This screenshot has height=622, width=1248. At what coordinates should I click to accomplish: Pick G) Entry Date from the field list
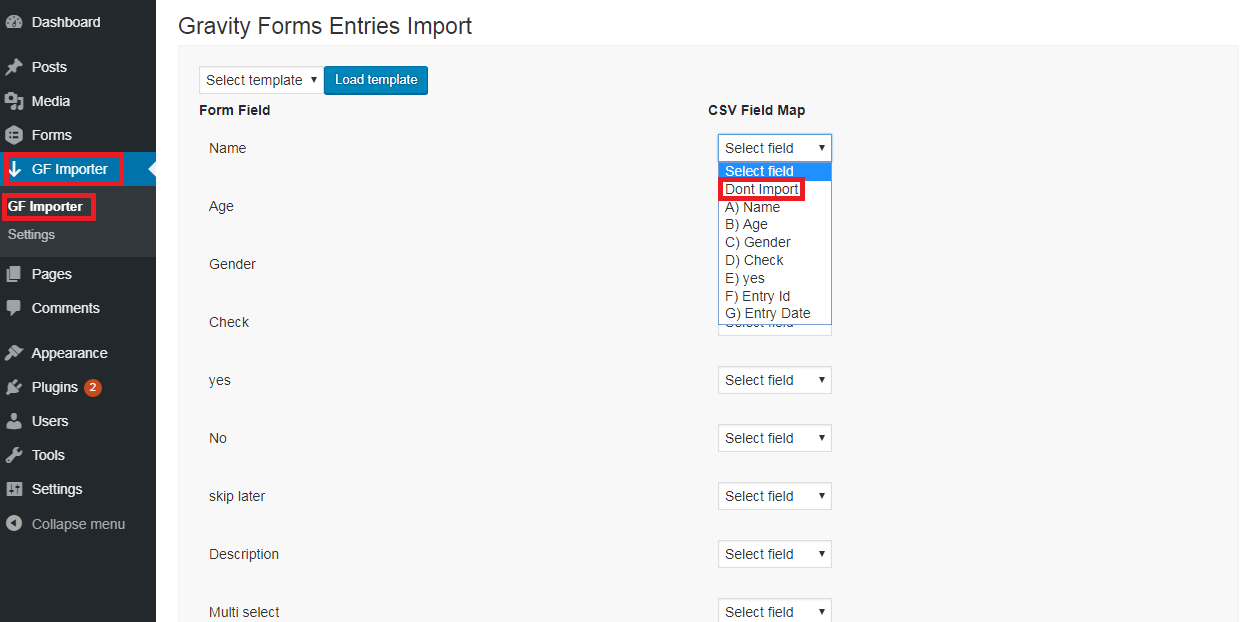(768, 313)
